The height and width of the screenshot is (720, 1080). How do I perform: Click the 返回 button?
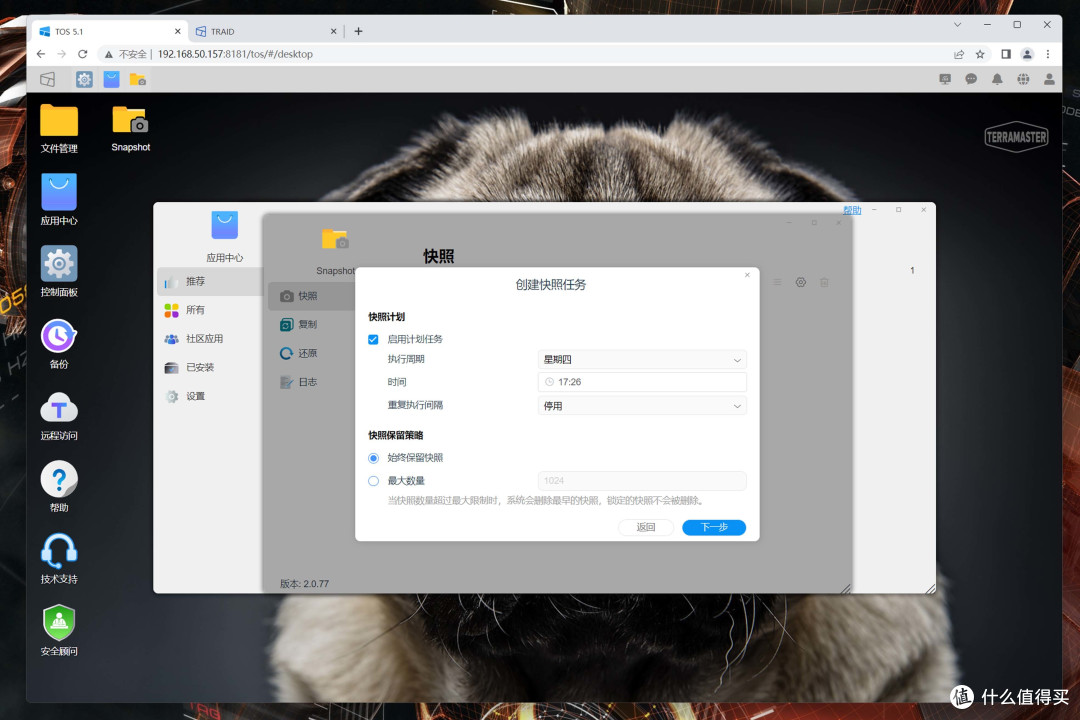pos(645,527)
